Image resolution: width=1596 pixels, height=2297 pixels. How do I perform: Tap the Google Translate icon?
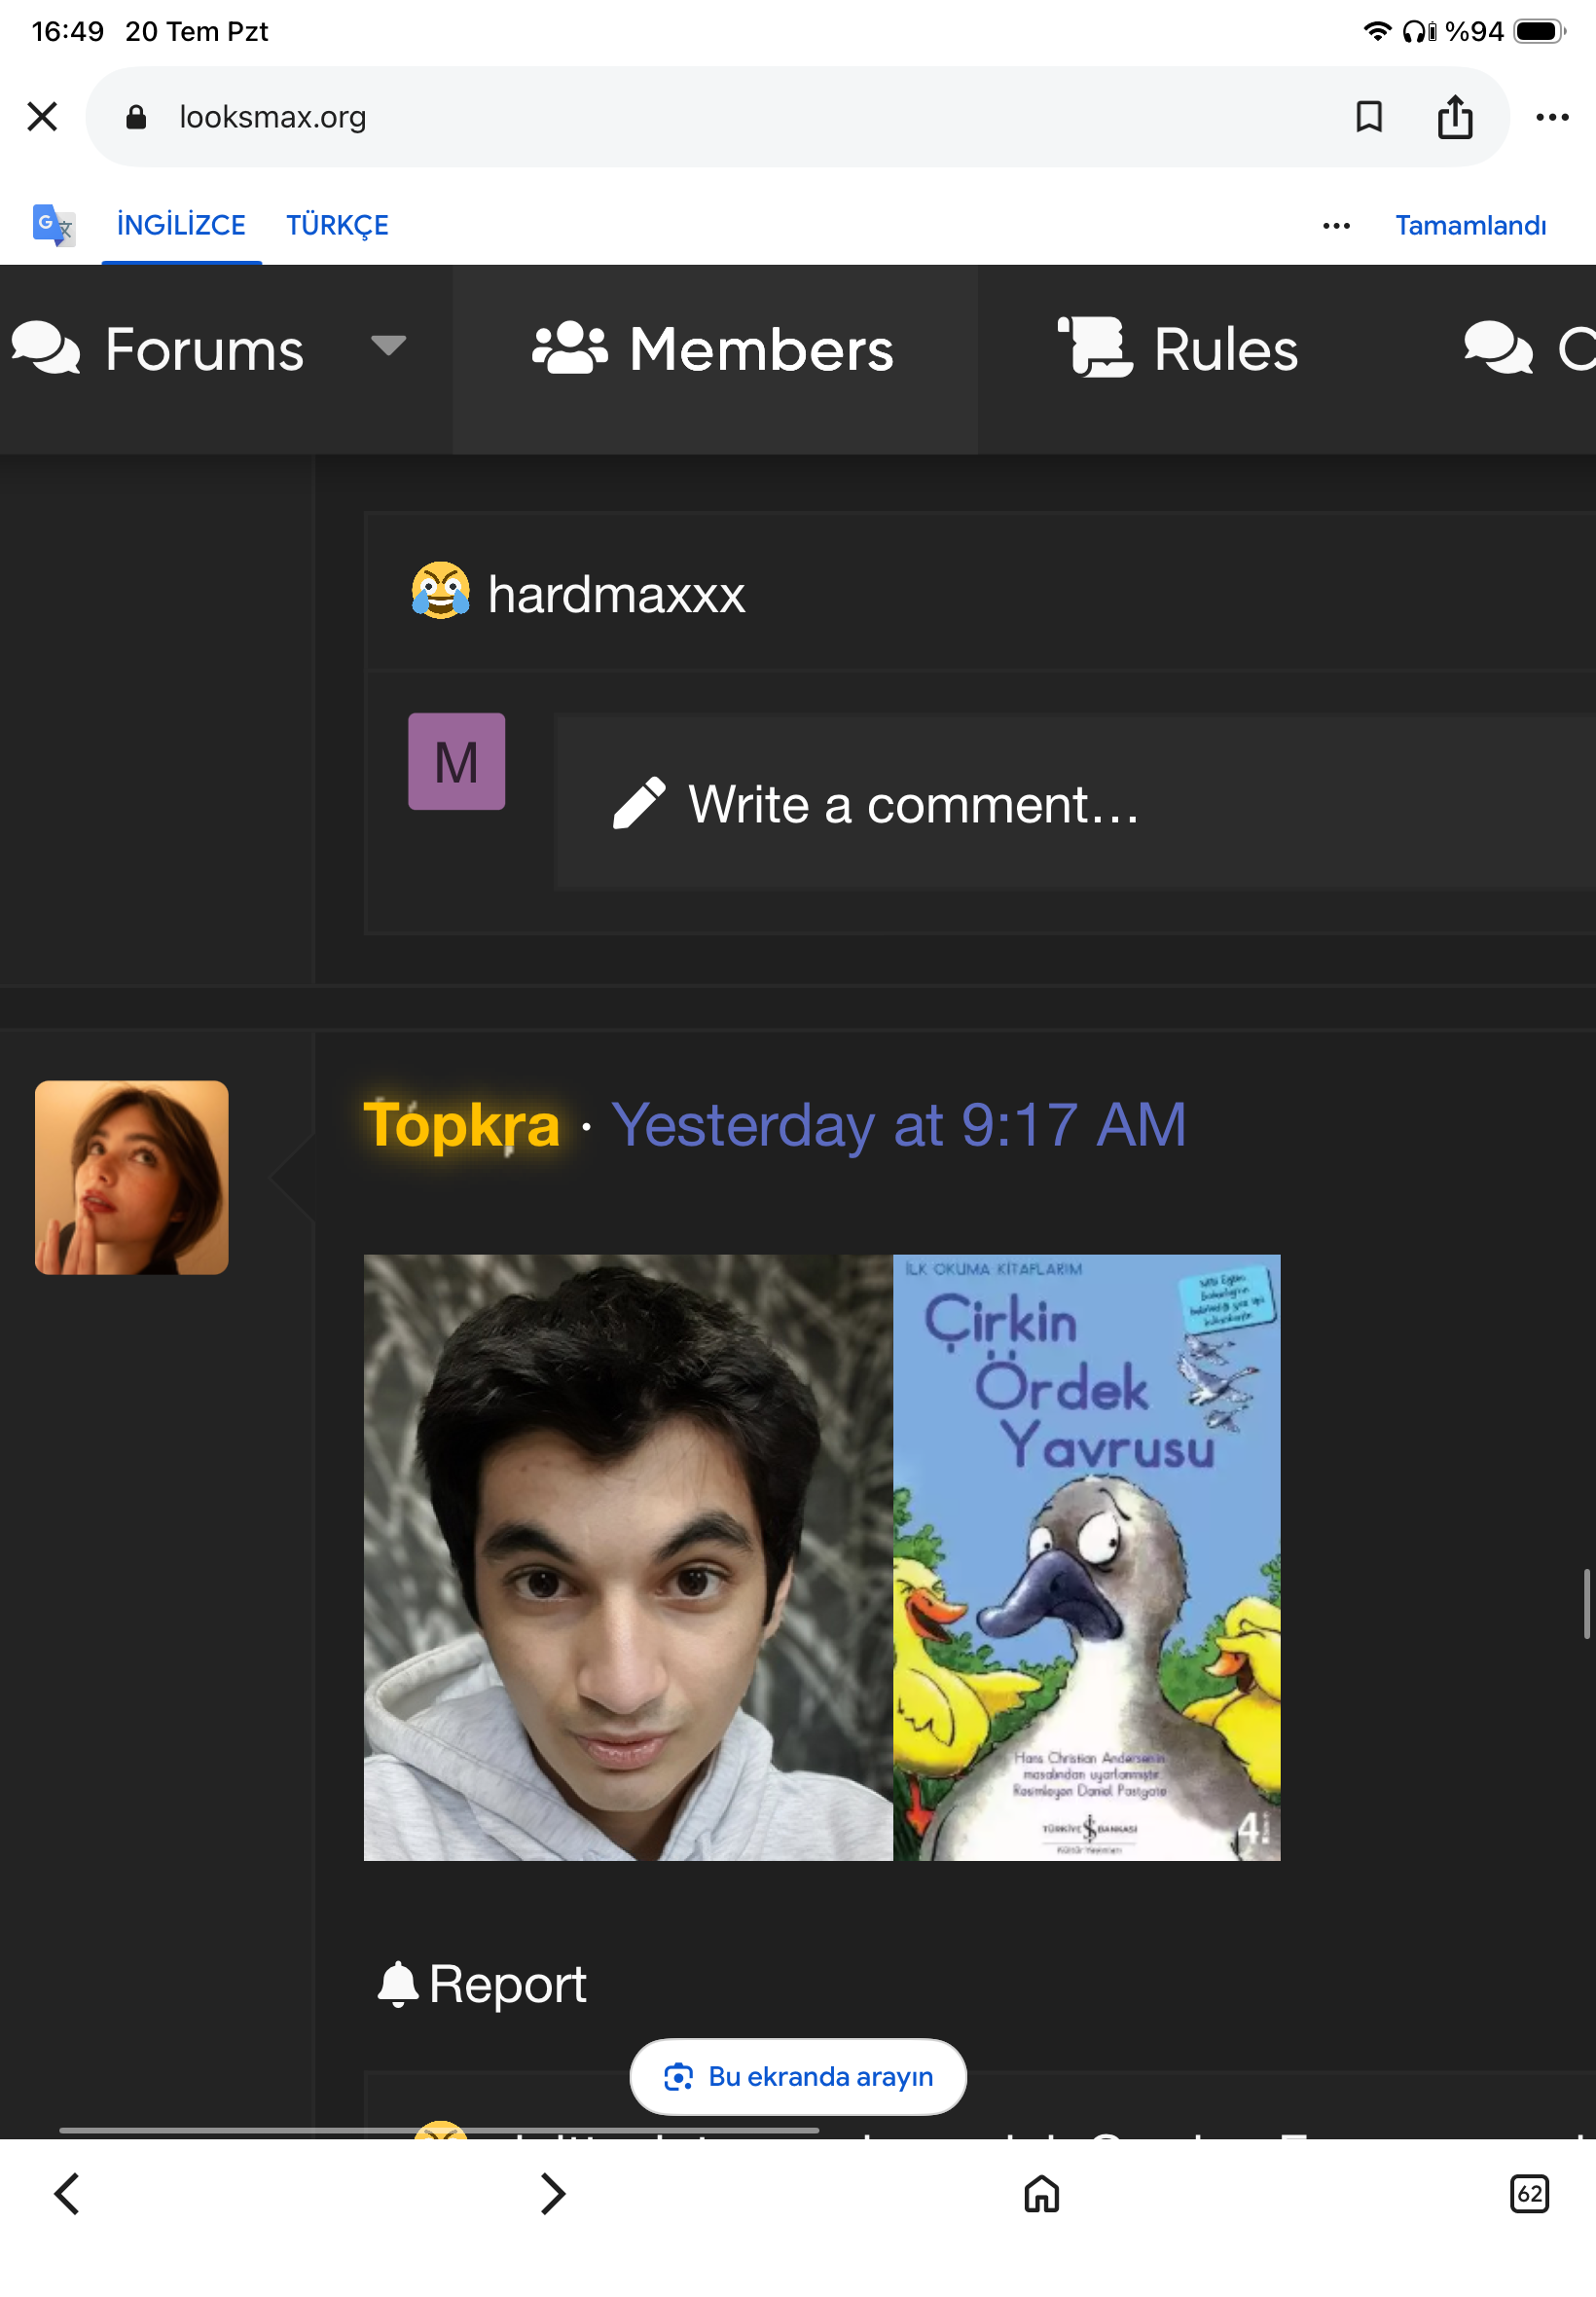click(x=53, y=225)
